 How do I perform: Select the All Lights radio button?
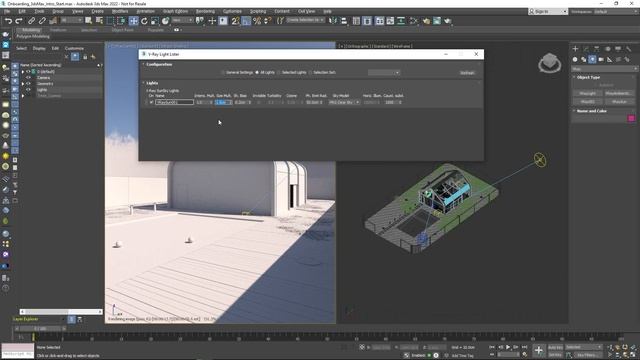257,73
